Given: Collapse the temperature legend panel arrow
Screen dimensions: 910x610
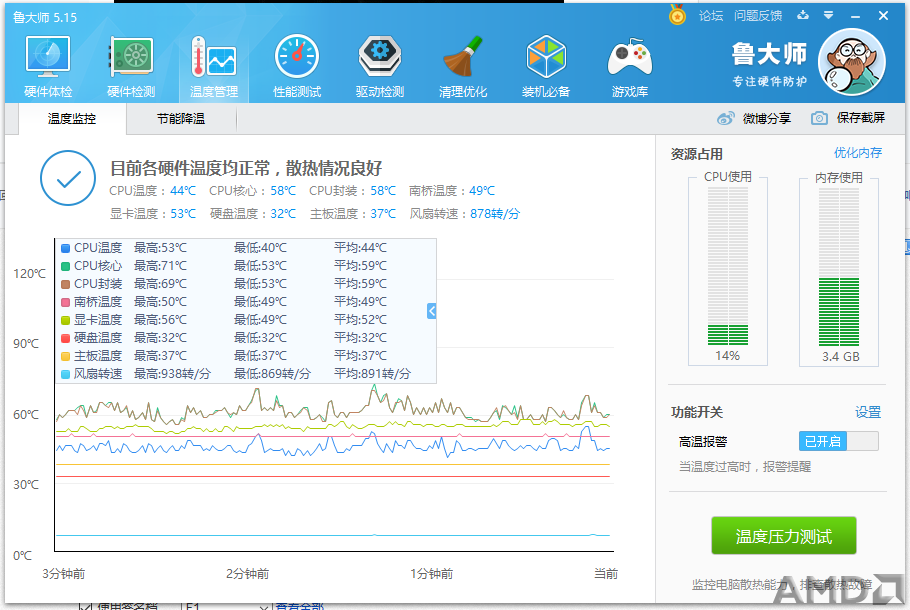Looking at the screenshot, I should pos(431,311).
